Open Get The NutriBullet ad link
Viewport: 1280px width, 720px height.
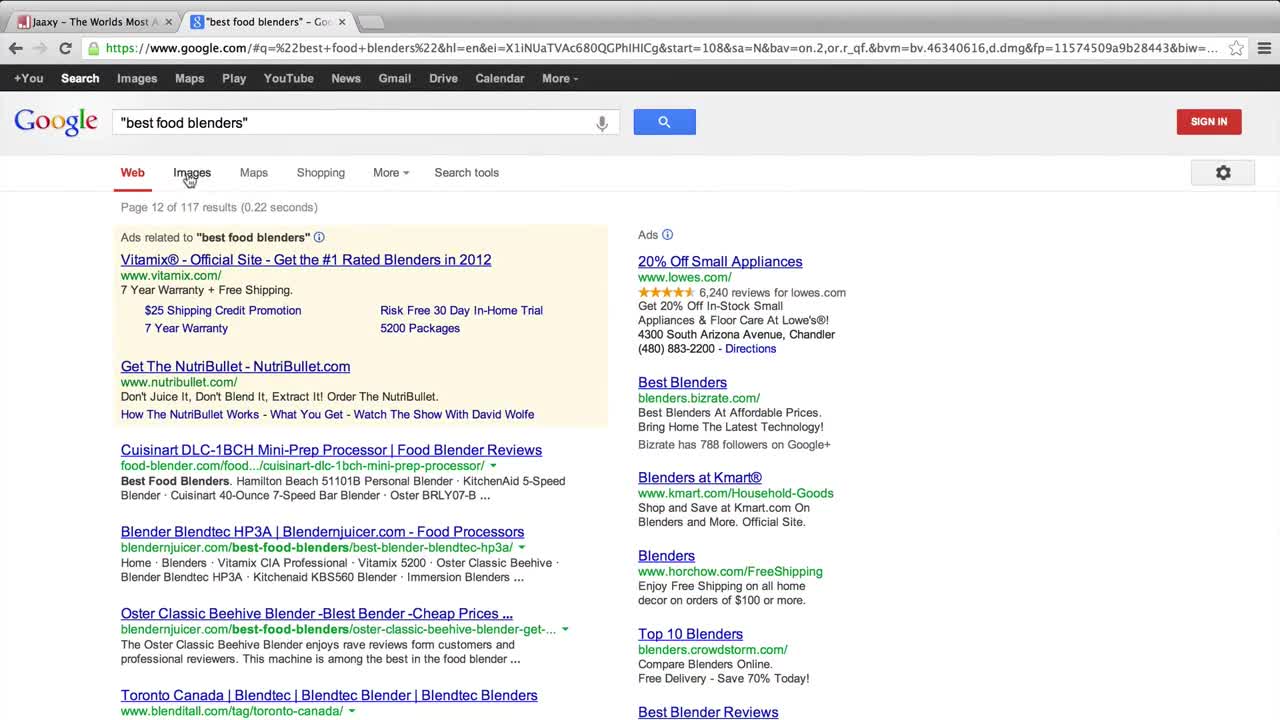tap(235, 367)
